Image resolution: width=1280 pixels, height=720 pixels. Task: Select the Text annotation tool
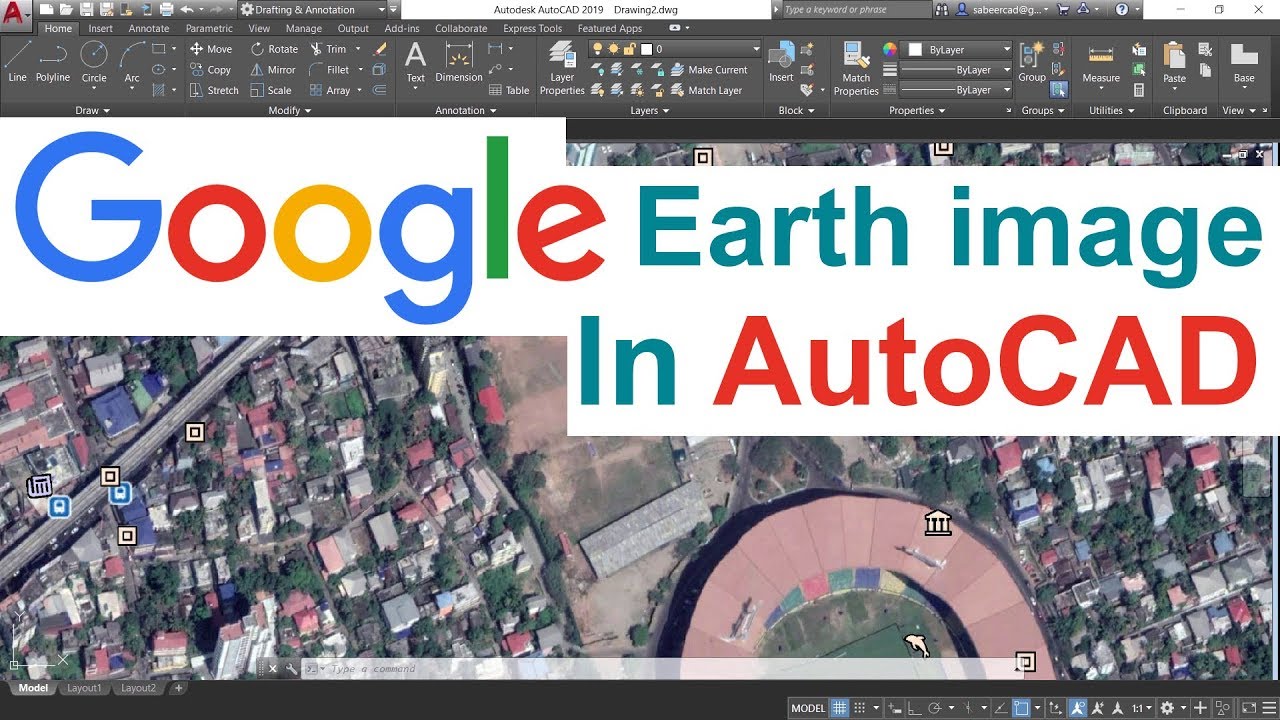tap(415, 62)
